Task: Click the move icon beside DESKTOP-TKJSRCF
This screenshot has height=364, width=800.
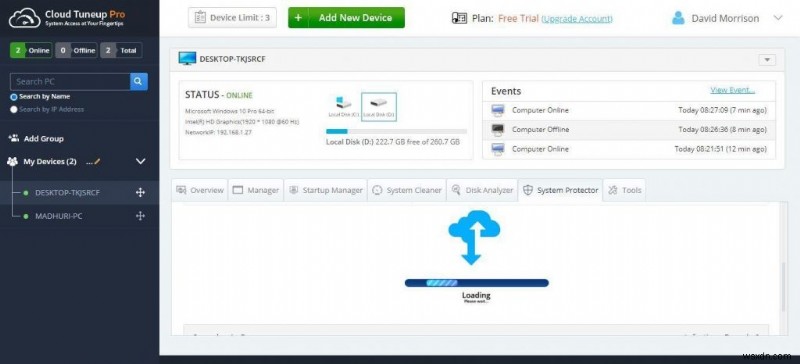Action: (140, 192)
